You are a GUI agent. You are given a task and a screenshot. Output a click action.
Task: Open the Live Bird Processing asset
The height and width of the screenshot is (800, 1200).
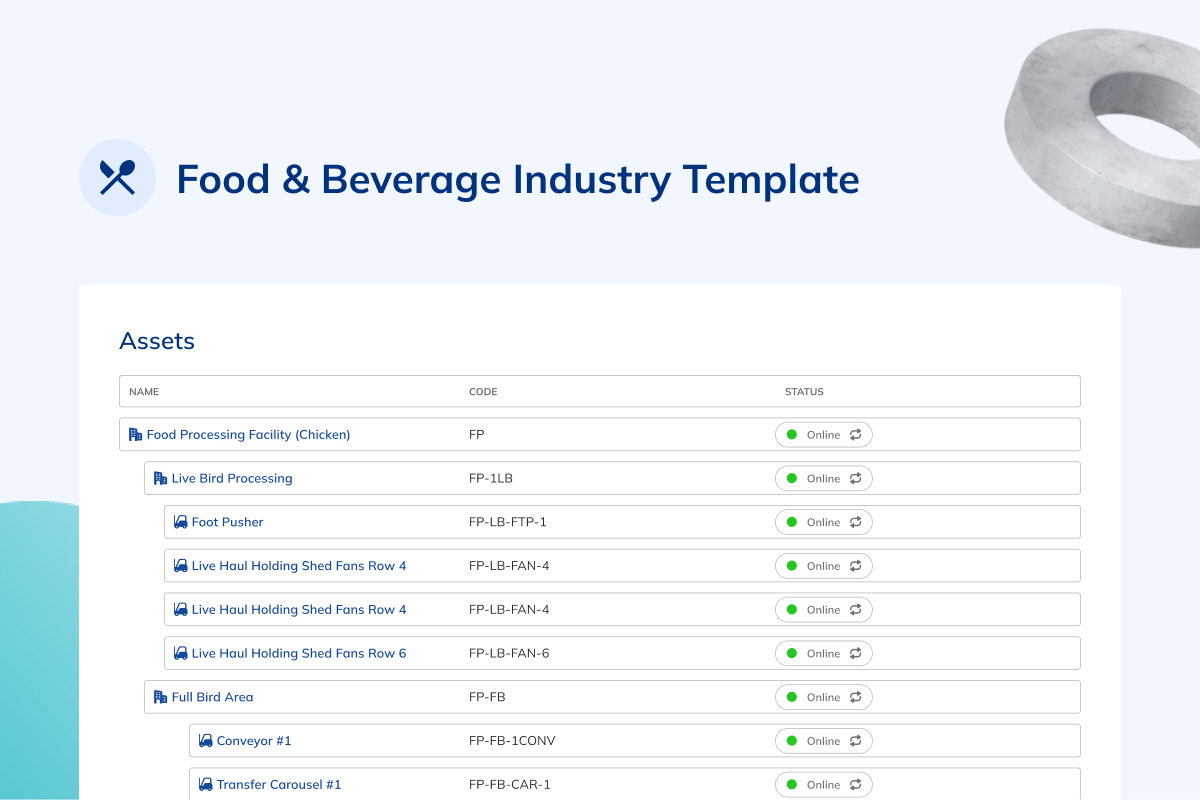[232, 479]
